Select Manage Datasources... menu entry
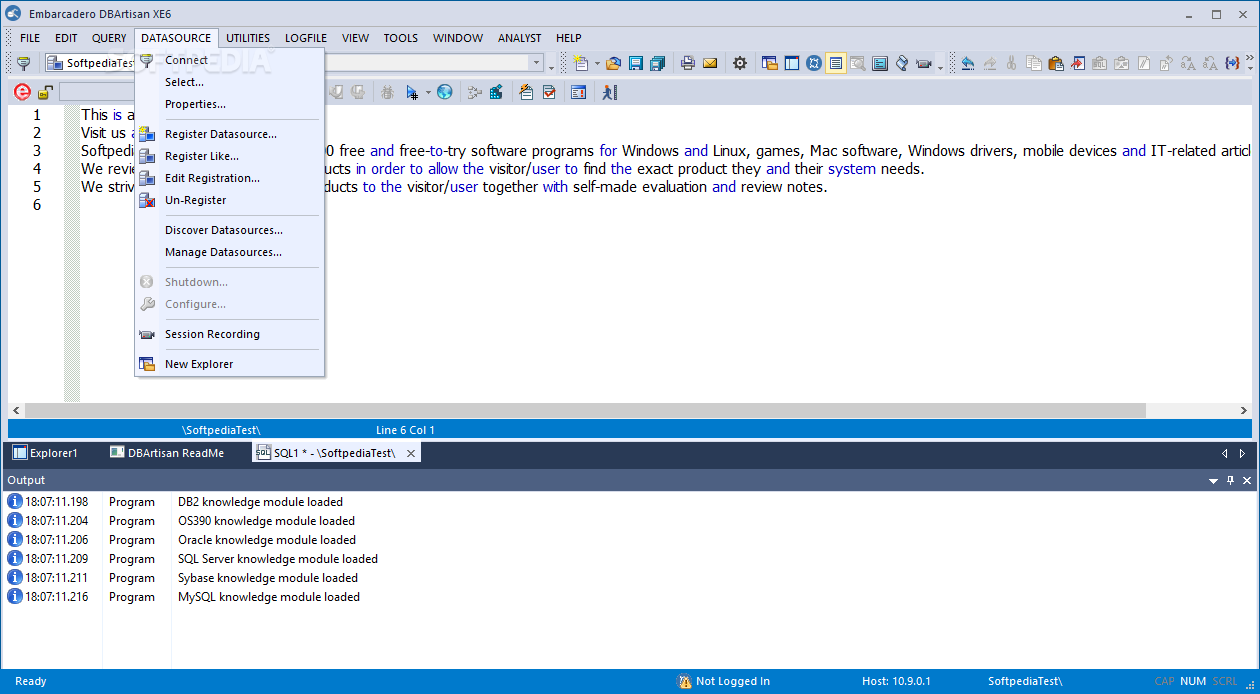The image size is (1260, 694). click(229, 252)
